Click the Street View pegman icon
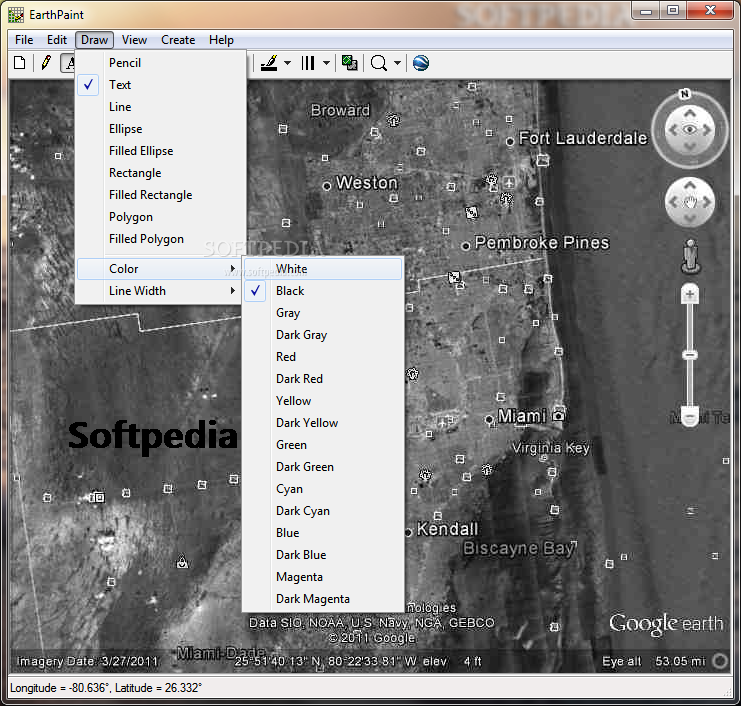 click(690, 256)
